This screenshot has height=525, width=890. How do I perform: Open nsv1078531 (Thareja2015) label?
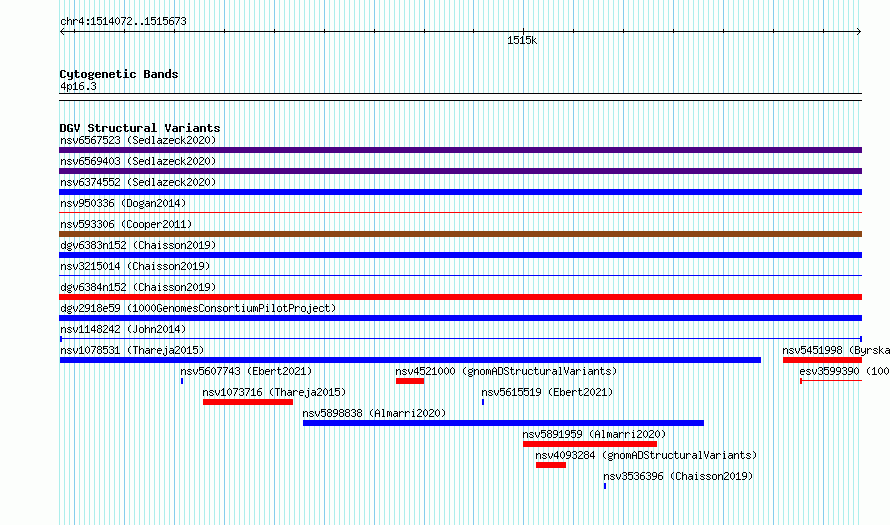pos(132,350)
